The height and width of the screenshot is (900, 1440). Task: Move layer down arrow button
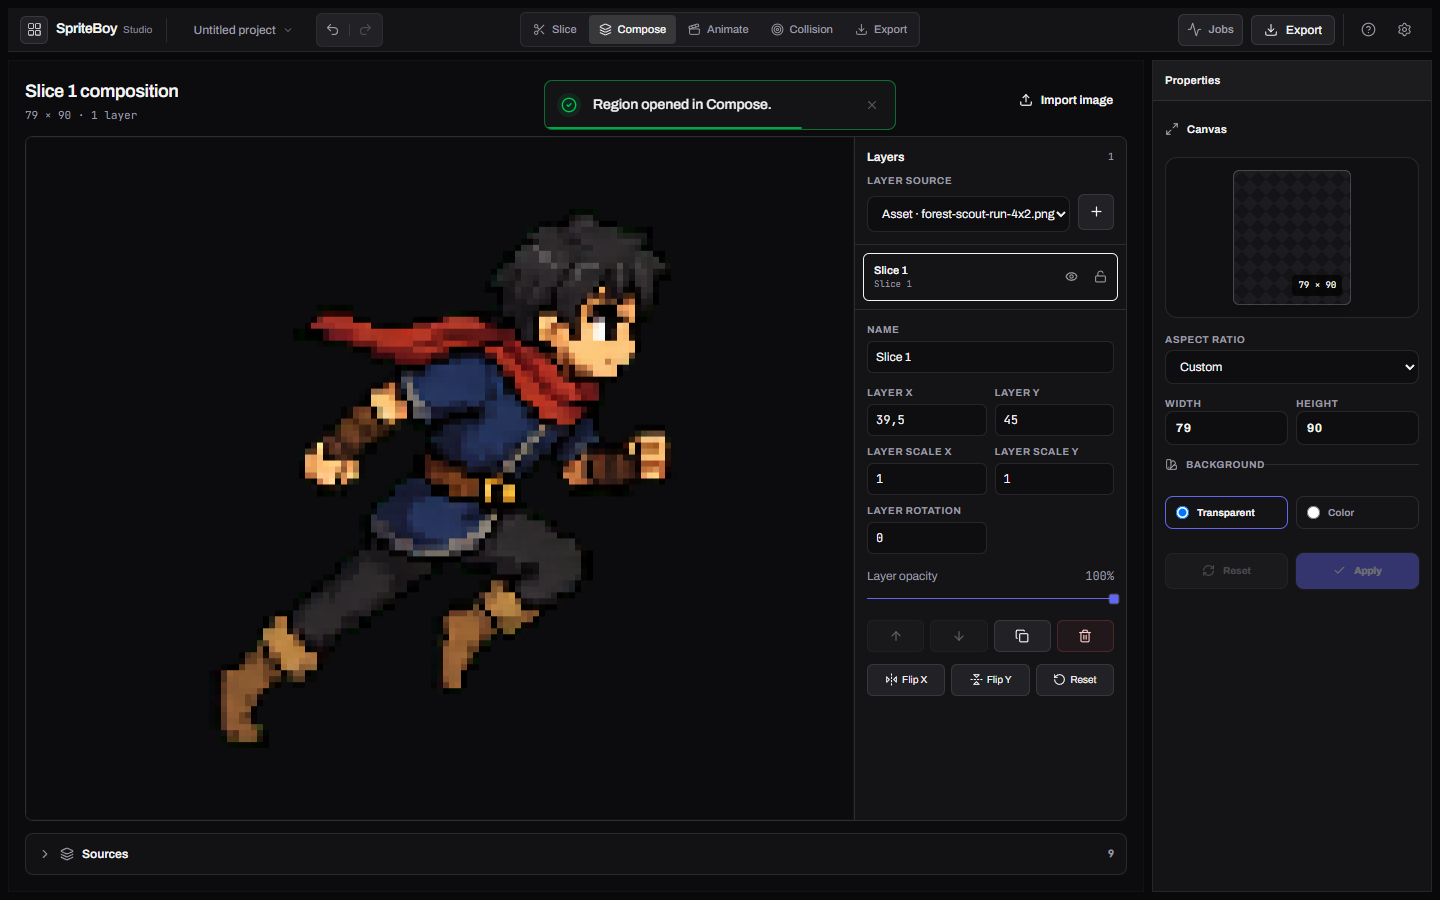pyautogui.click(x=959, y=636)
